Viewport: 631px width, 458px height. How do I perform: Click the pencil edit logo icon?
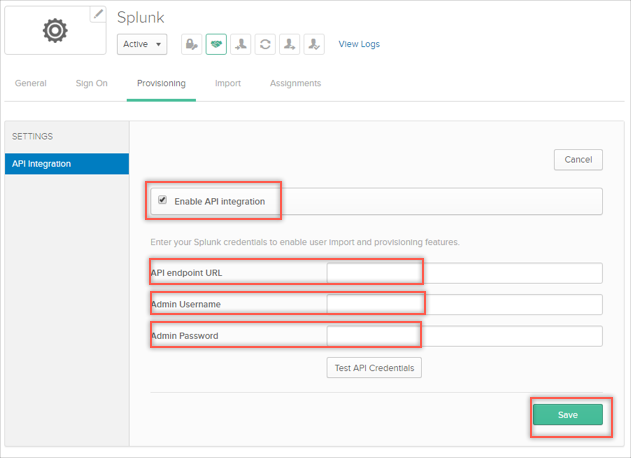97,14
